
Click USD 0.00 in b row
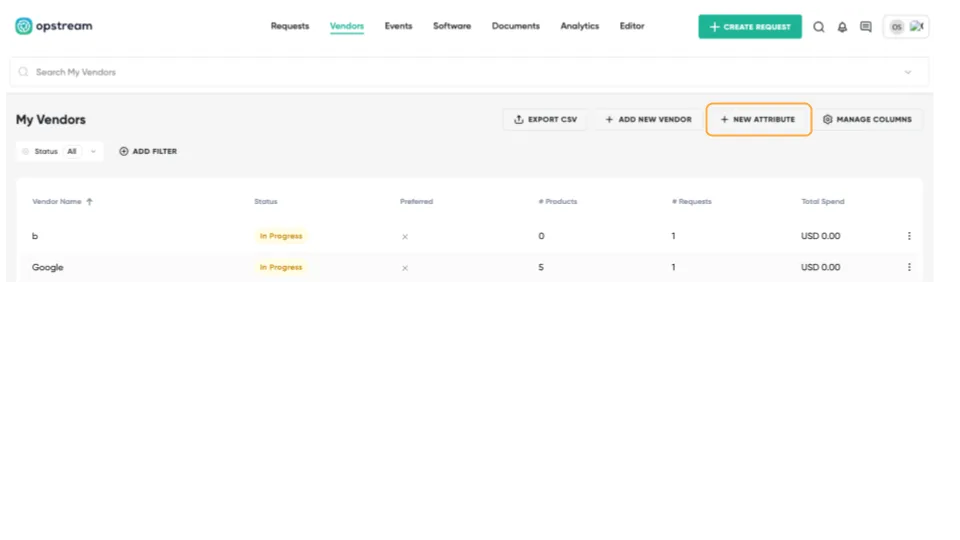(820, 236)
